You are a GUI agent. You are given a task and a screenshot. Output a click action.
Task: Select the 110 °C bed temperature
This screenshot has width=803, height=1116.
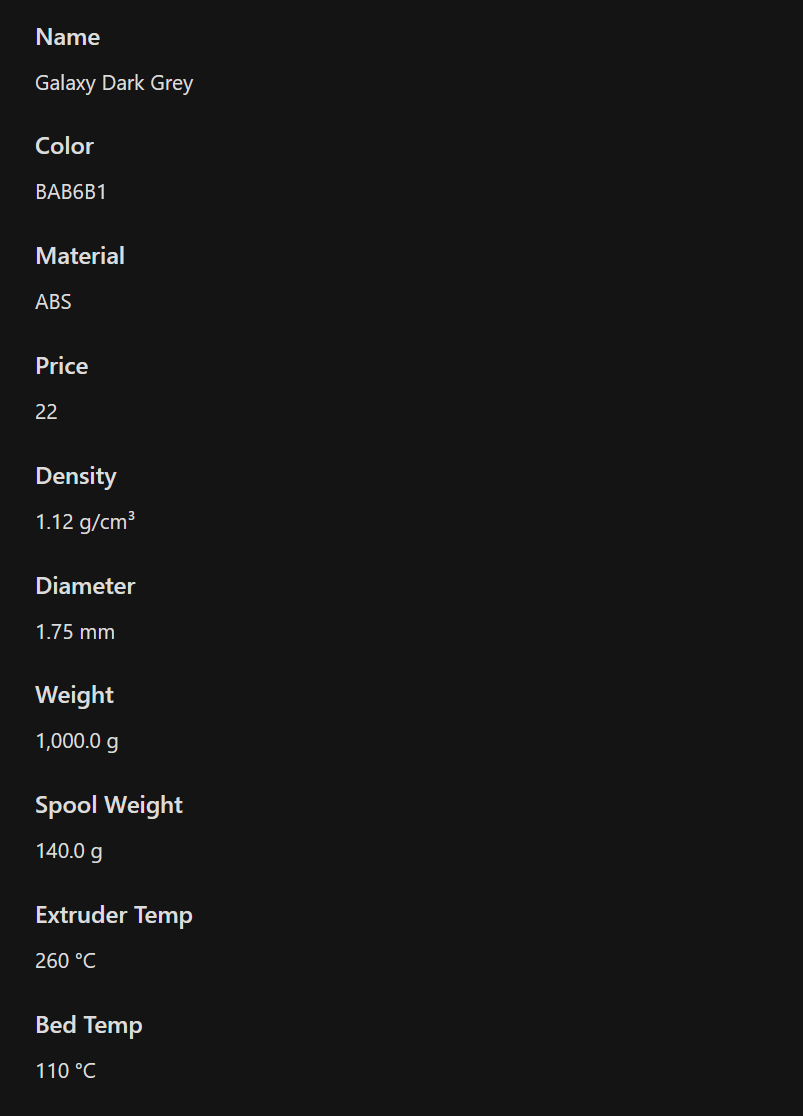click(x=65, y=1071)
